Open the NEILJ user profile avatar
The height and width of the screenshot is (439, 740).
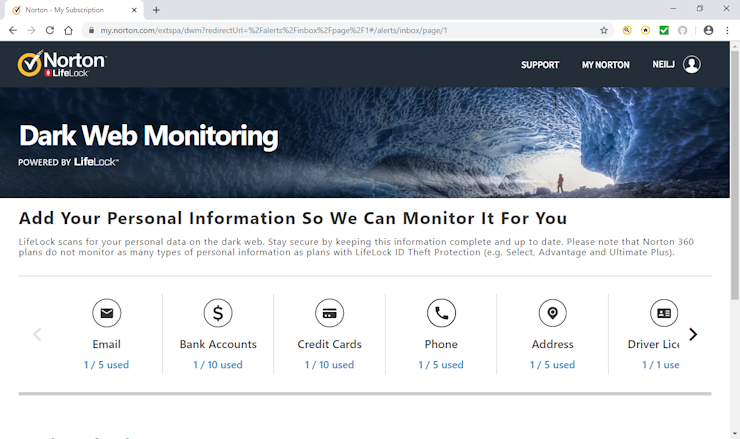(x=691, y=65)
